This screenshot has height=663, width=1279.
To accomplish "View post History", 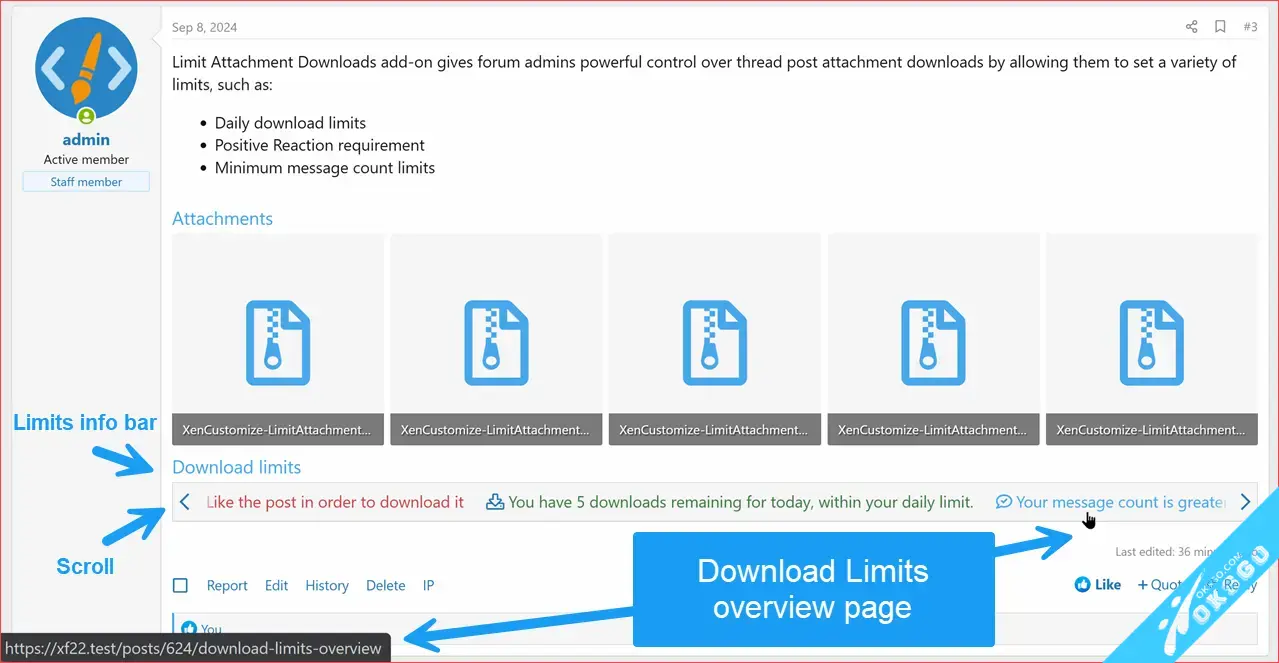I will coord(327,586).
